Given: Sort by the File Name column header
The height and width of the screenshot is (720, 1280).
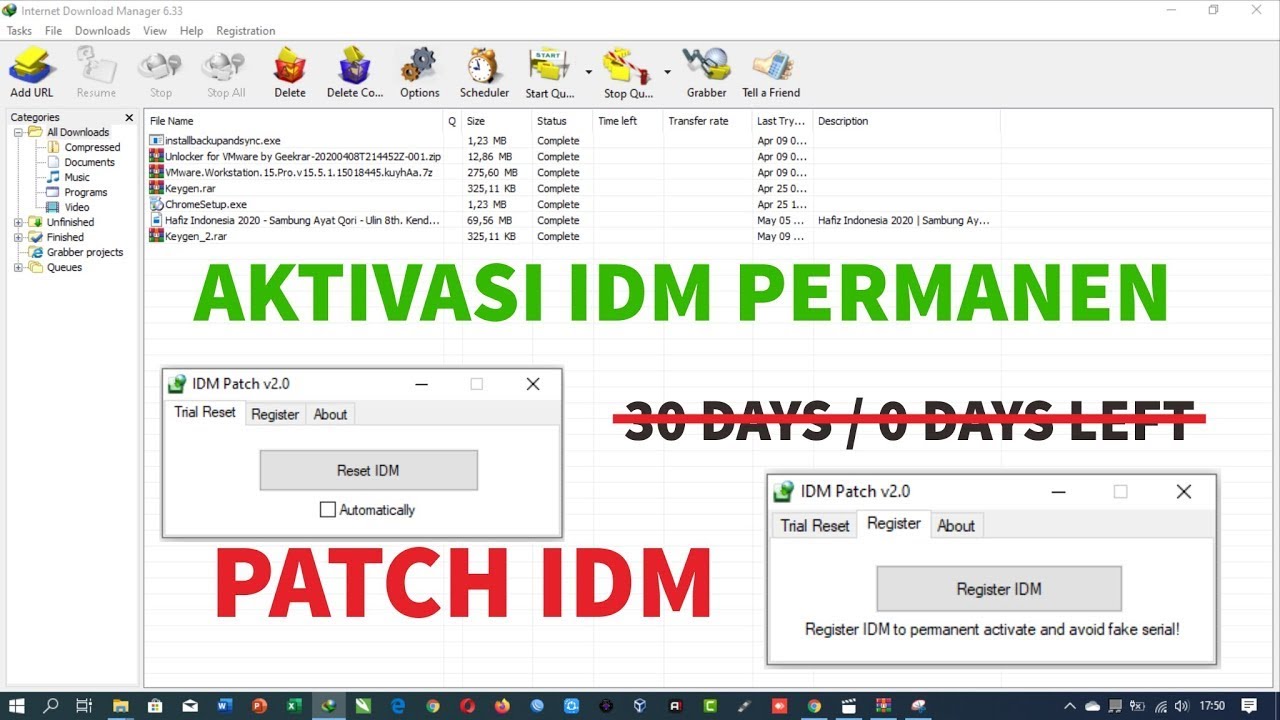Looking at the screenshot, I should (295, 121).
